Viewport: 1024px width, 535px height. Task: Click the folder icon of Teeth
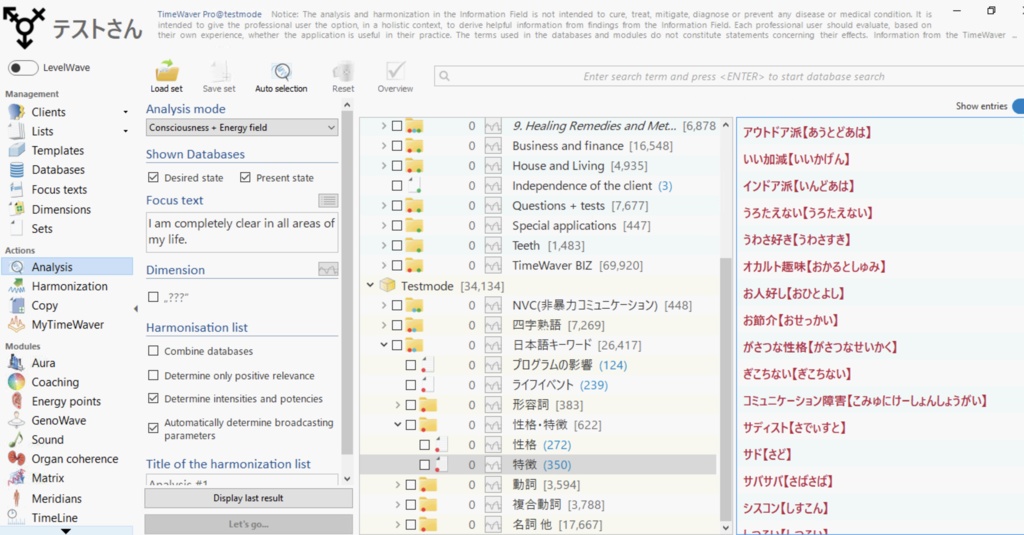pos(413,246)
